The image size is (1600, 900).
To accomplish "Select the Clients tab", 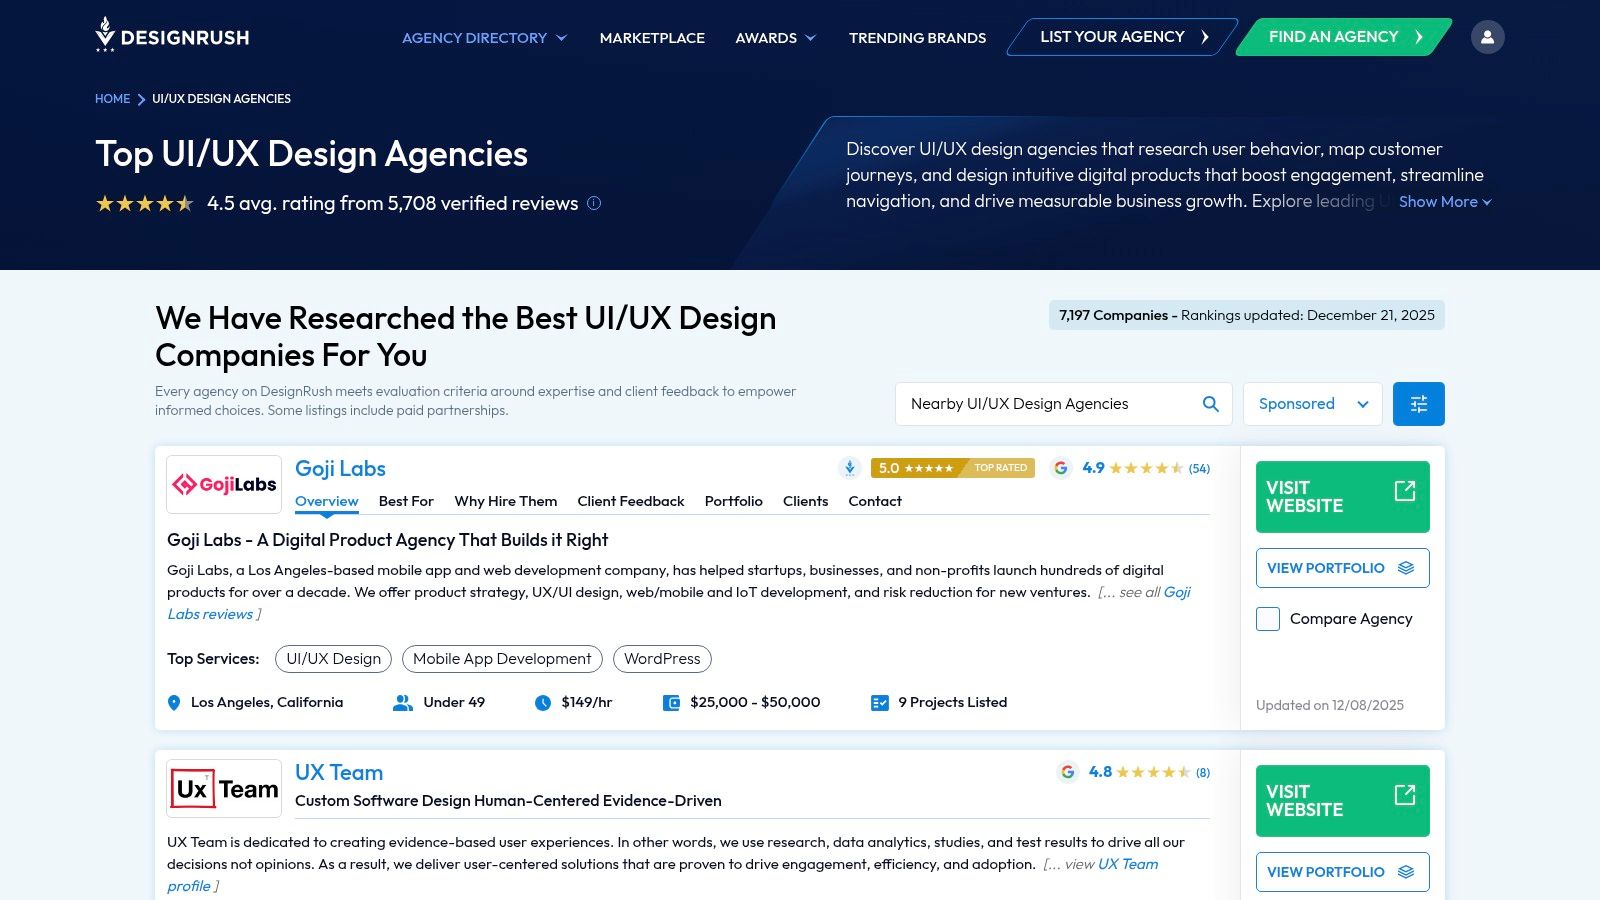I will pos(806,501).
